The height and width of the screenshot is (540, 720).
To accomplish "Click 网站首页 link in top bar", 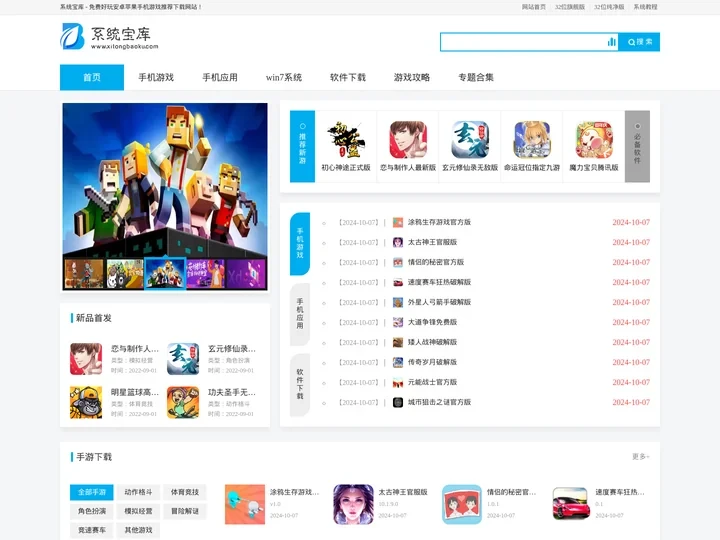I will click(x=534, y=7).
